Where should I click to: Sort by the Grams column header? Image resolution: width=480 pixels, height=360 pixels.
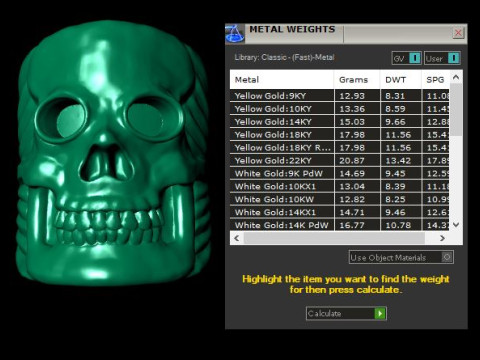(x=357, y=80)
